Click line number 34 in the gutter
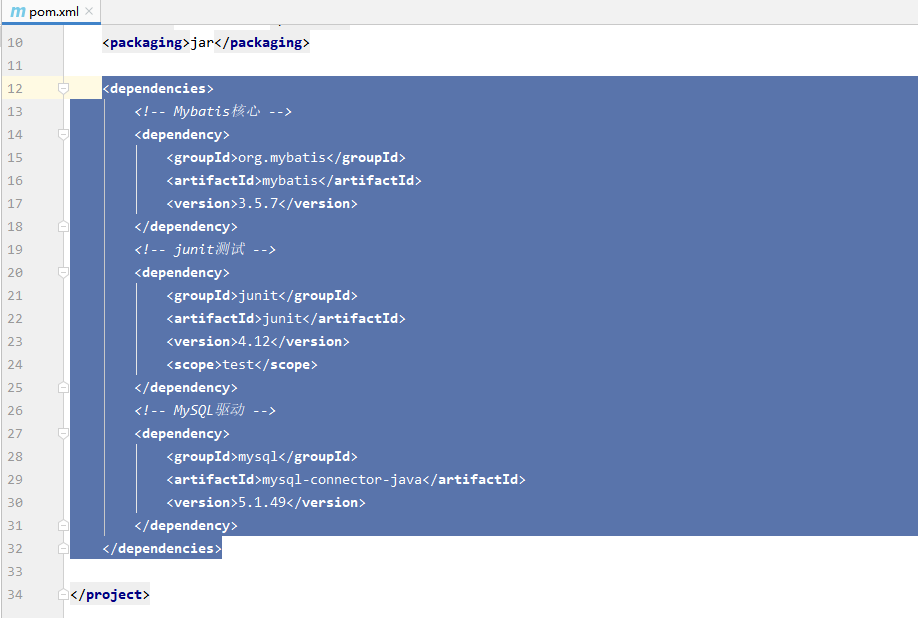This screenshot has height=618, width=918. (15, 595)
